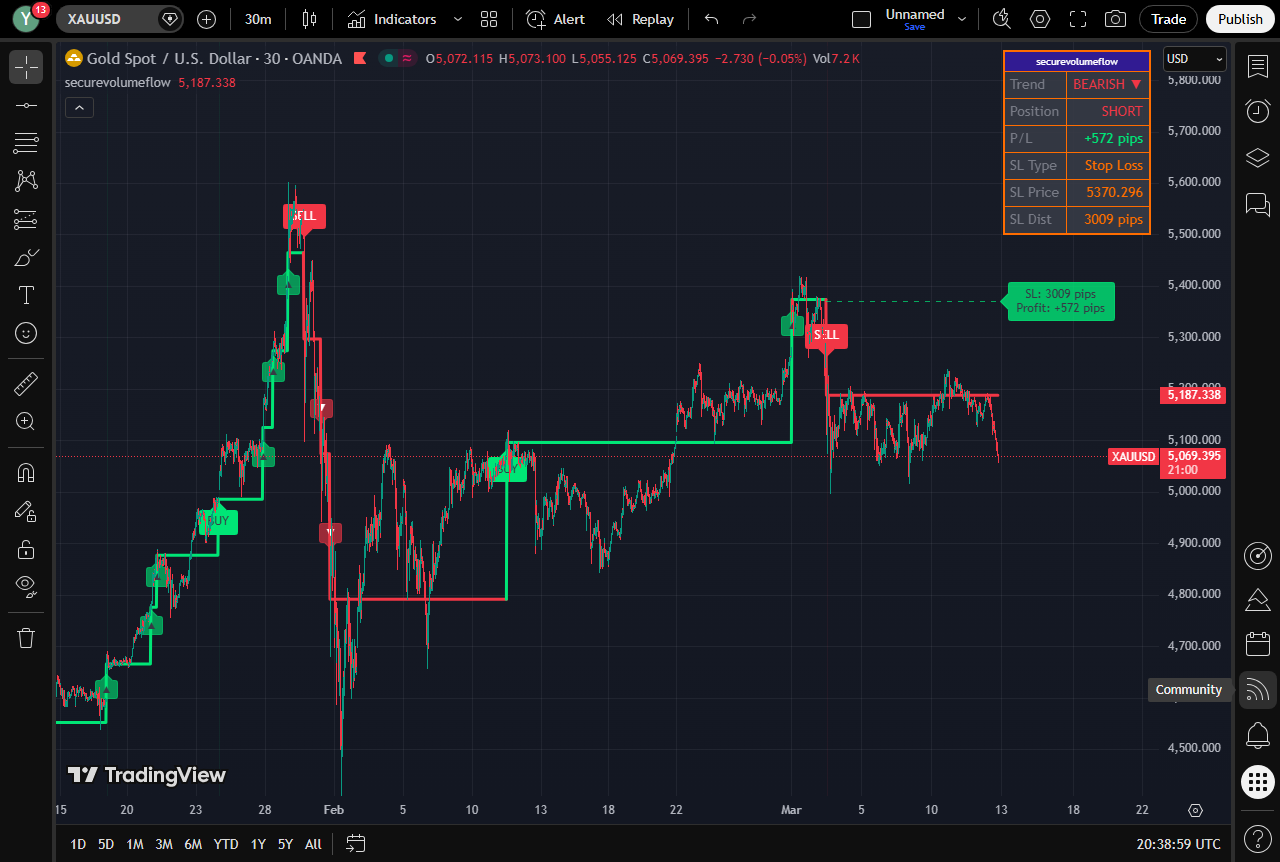The image size is (1280, 862).
Task: Select the Trend Line drawing tool
Action: 26,105
